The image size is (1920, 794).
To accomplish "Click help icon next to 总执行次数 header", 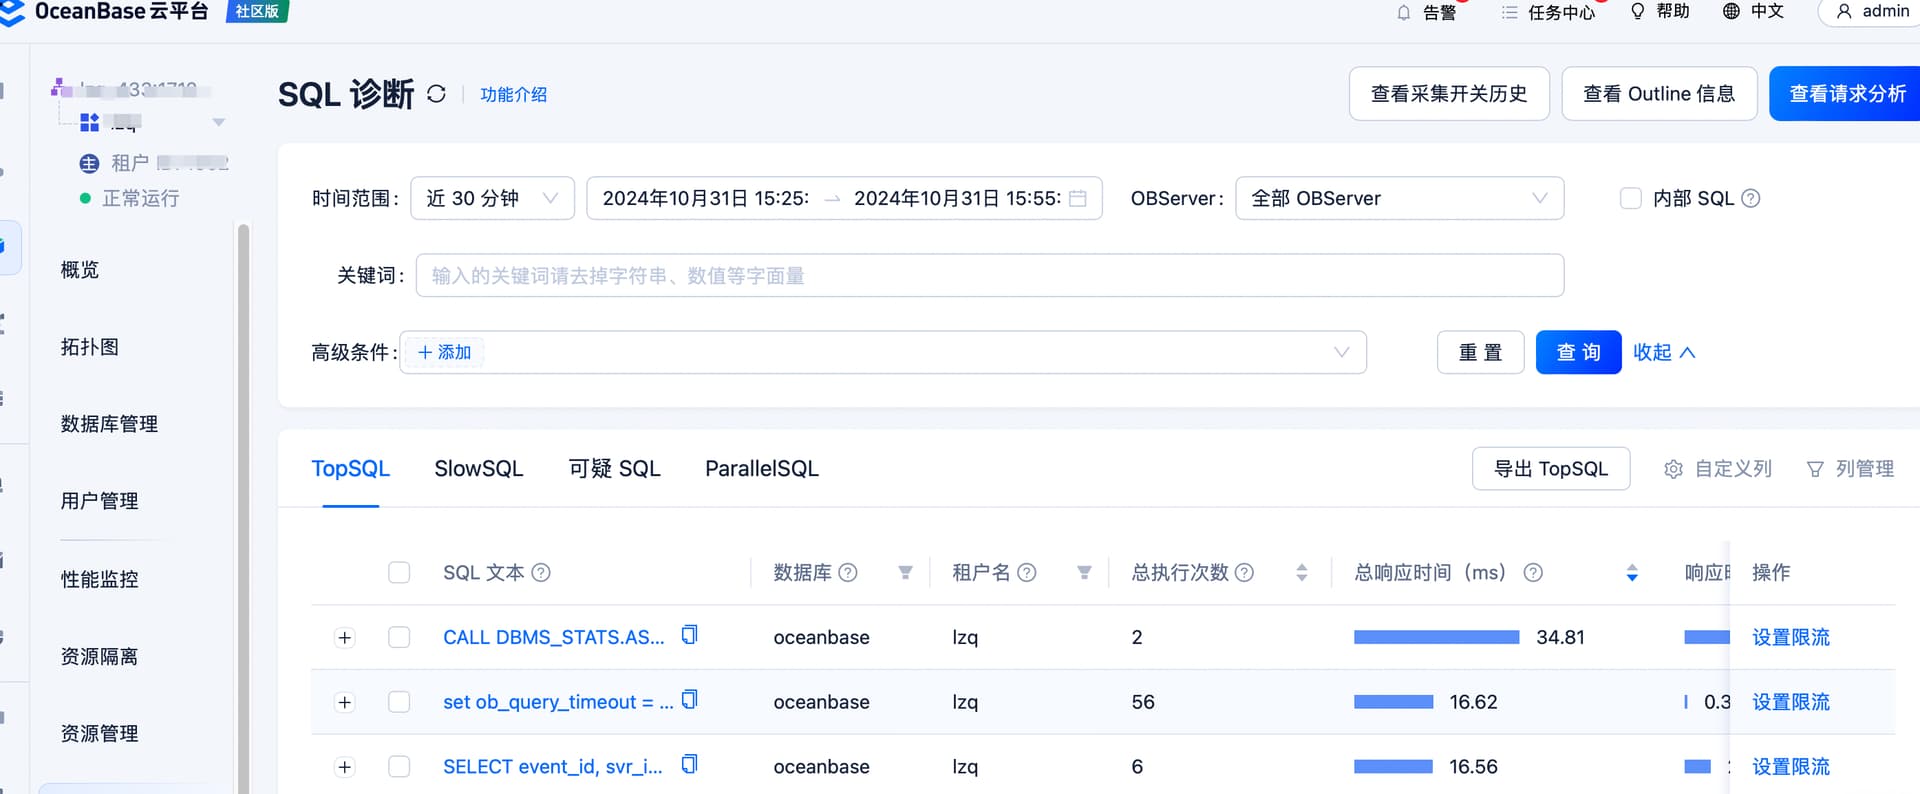I will 1244,572.
